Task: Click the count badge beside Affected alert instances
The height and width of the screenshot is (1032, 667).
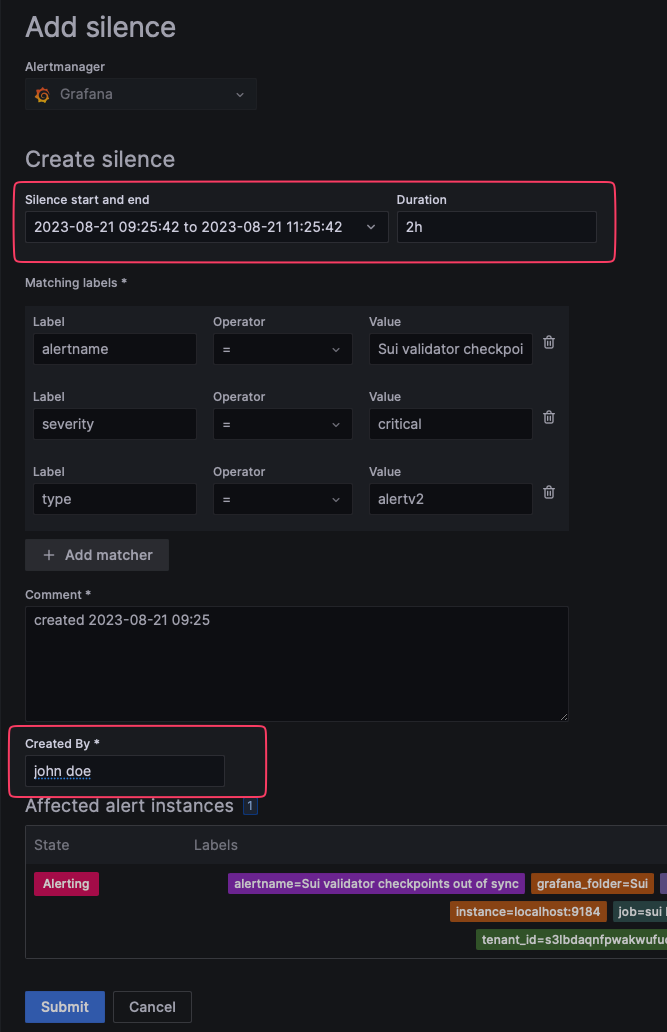Action: (250, 806)
